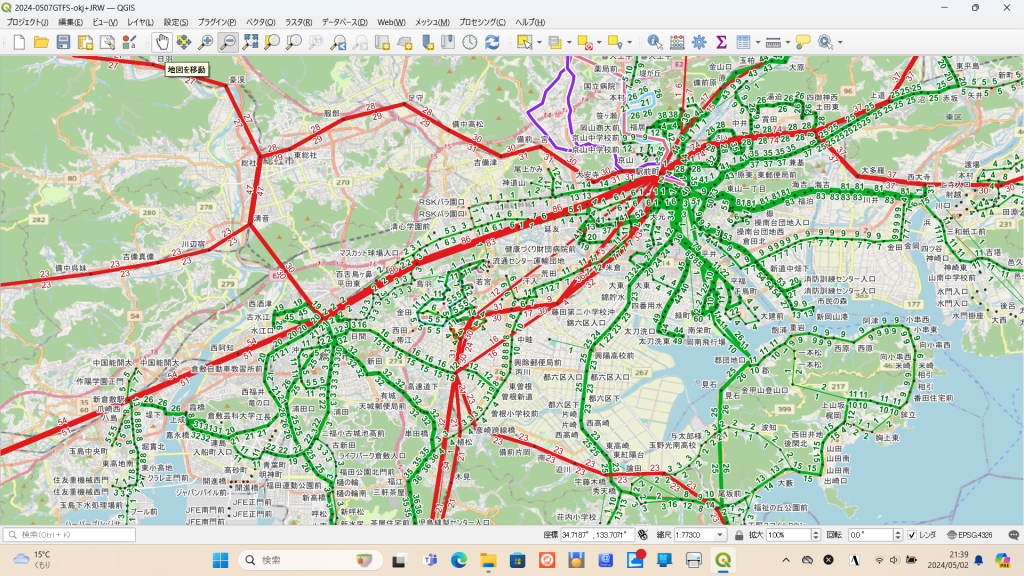Select the Pan Map hand tool
This screenshot has height=576, width=1024.
click(162, 42)
